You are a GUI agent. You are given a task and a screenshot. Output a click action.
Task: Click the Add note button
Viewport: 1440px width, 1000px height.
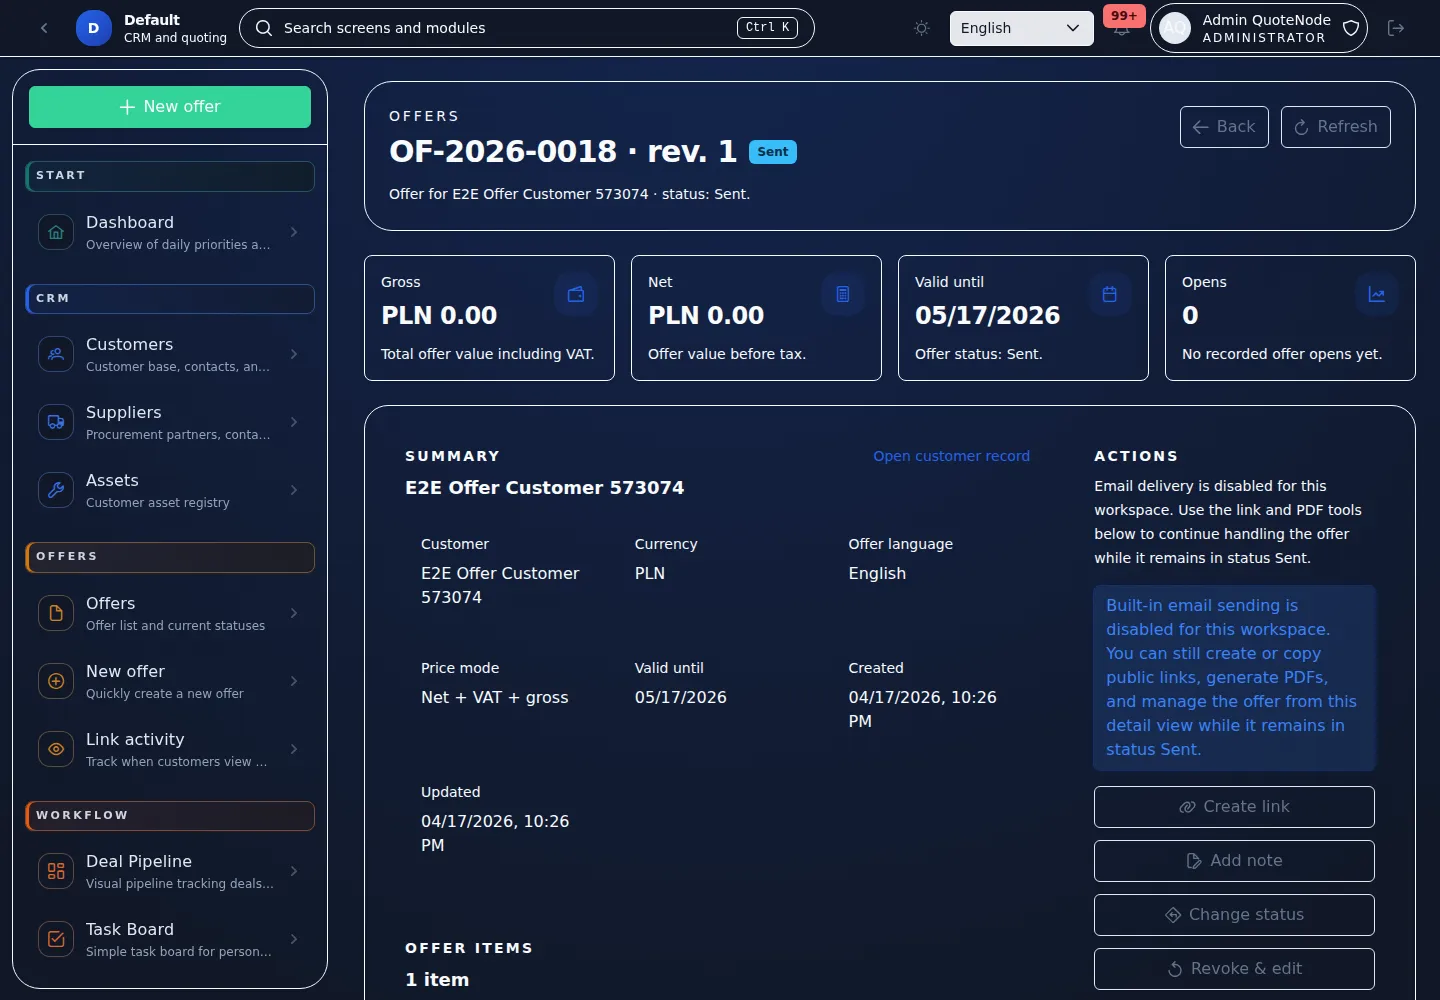tap(1234, 861)
